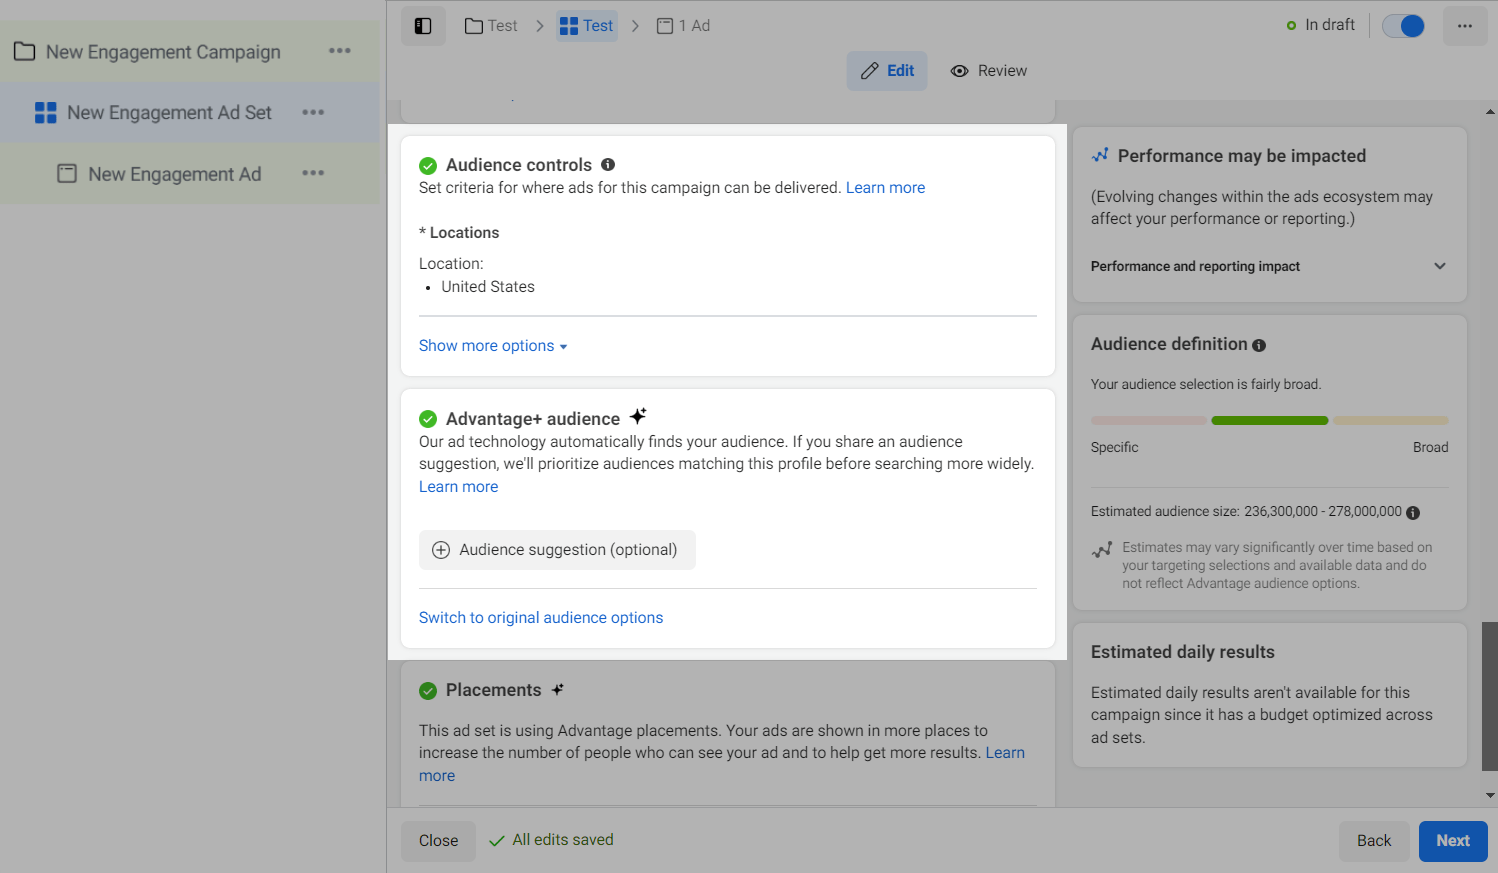This screenshot has height=873, width=1498.
Task: Toggle the ad set on/off switch
Action: [1403, 26]
